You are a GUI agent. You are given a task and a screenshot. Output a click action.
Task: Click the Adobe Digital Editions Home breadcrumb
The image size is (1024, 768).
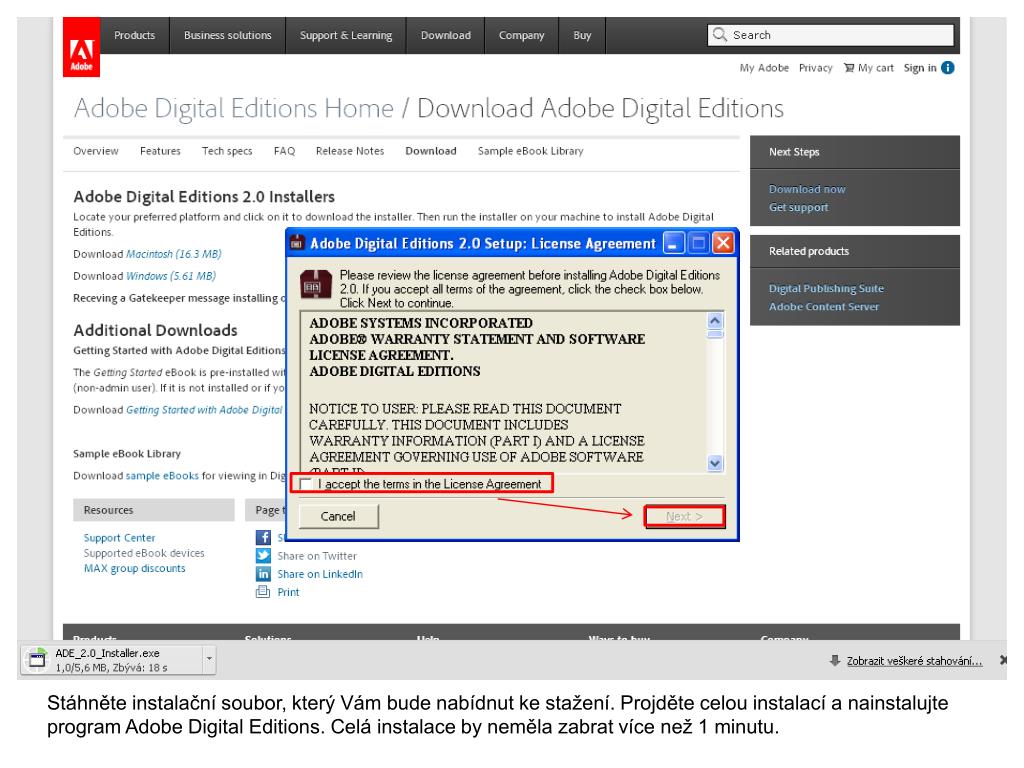234,108
